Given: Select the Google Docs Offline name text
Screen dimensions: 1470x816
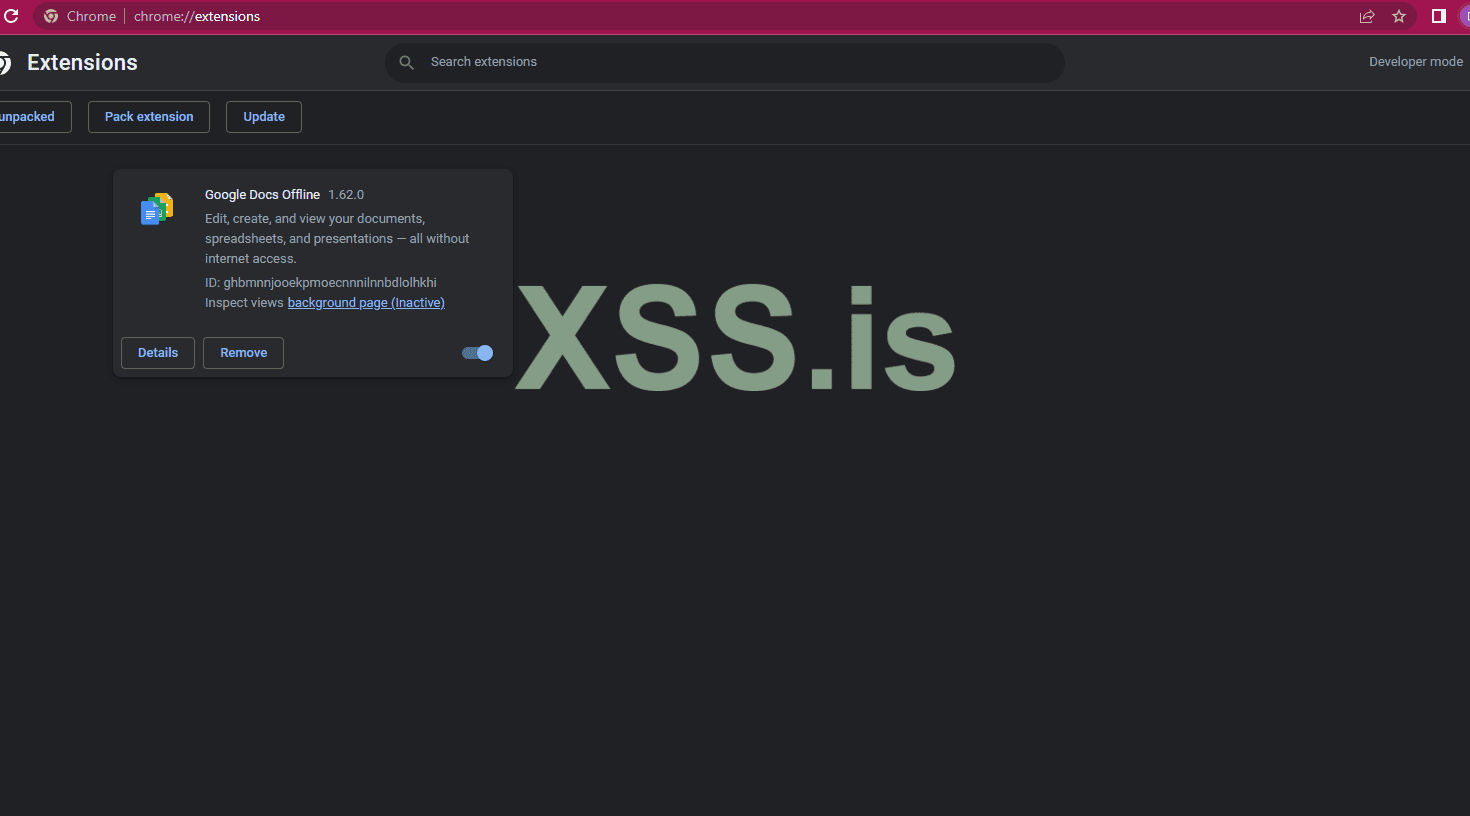Looking at the screenshot, I should coord(262,195).
